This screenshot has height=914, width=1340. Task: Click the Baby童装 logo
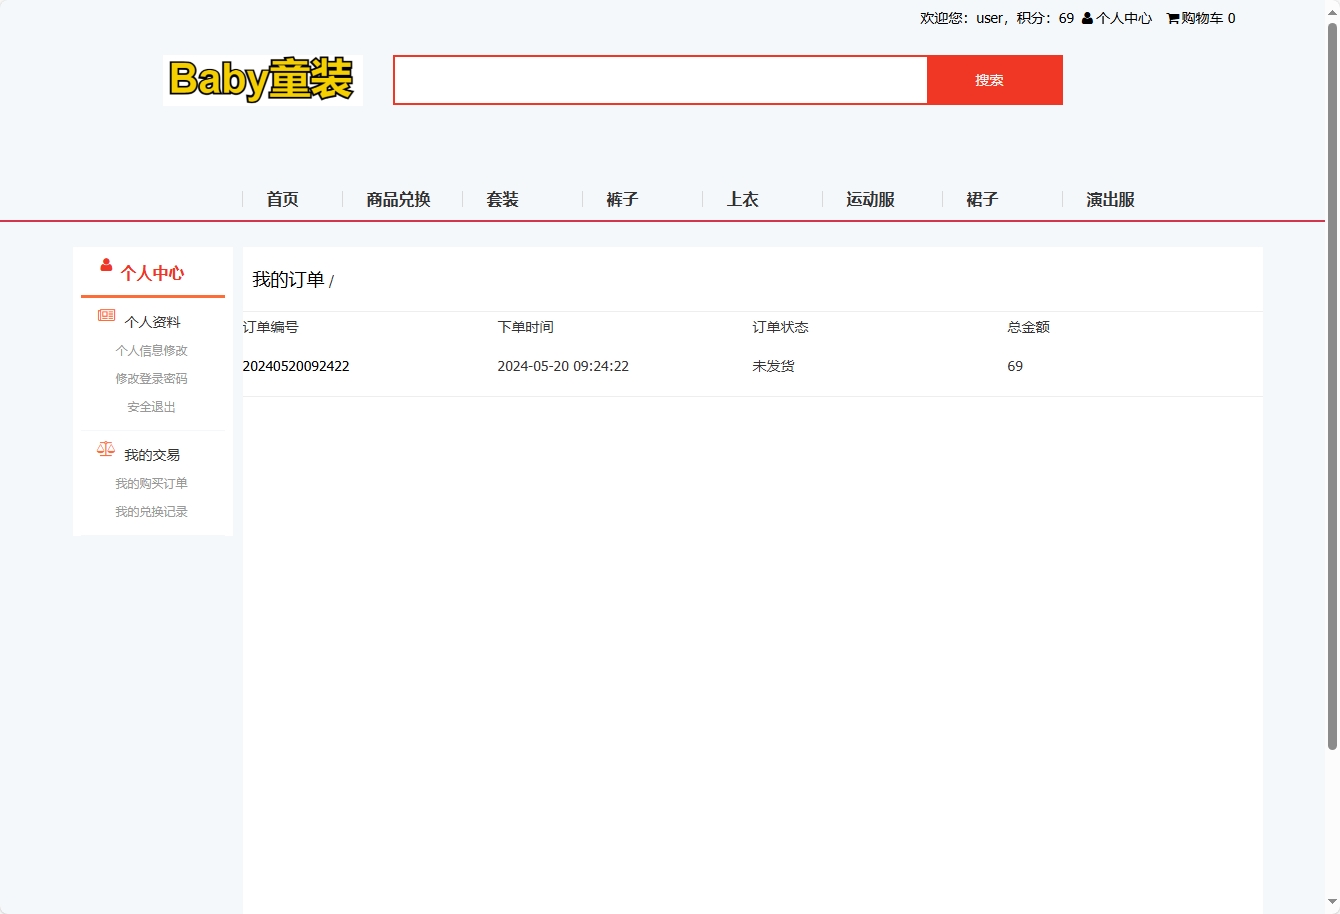tap(263, 80)
